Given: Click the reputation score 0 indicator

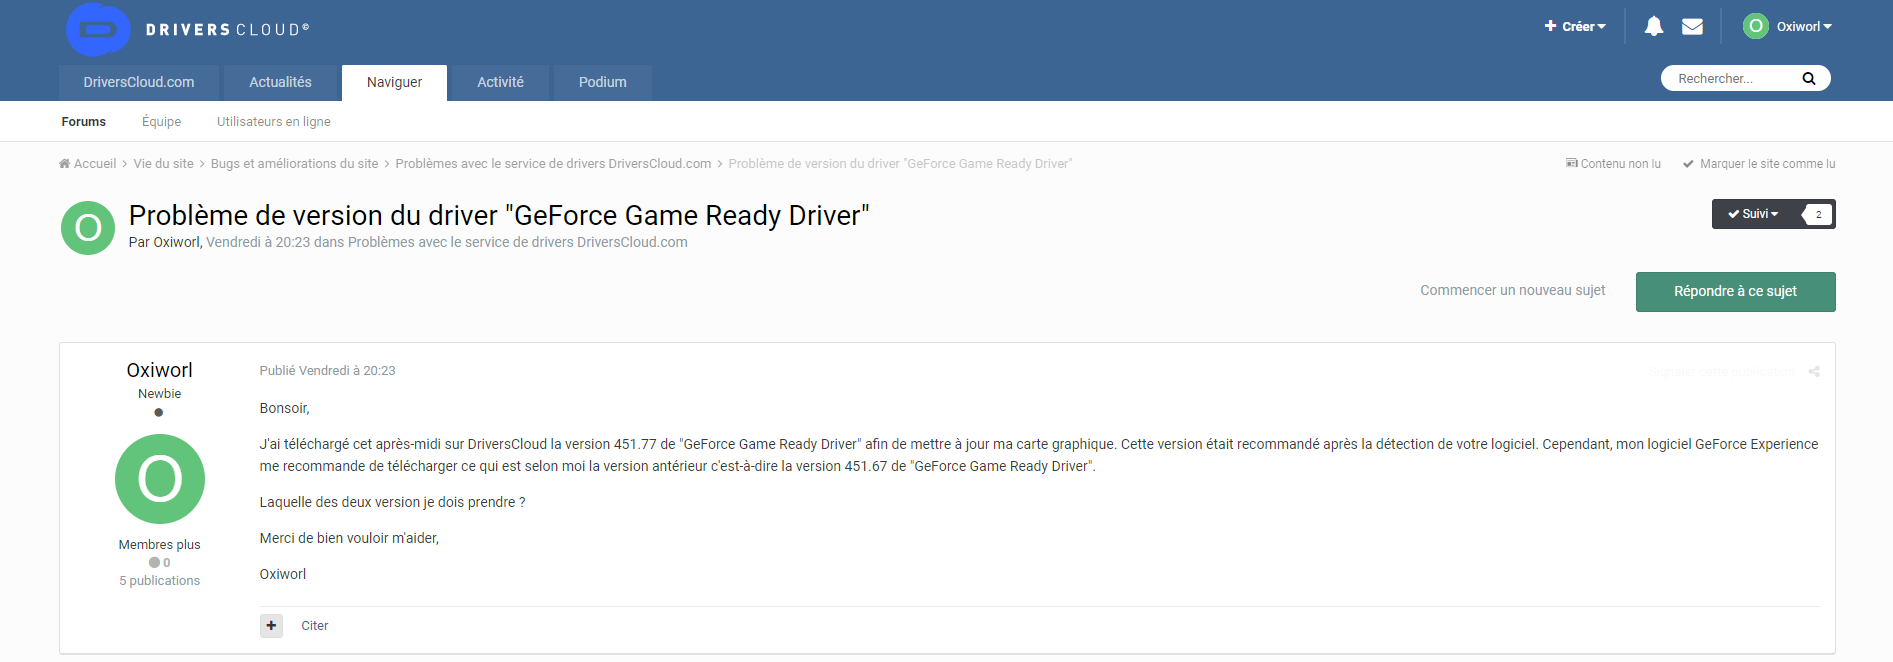Looking at the screenshot, I should click(160, 563).
